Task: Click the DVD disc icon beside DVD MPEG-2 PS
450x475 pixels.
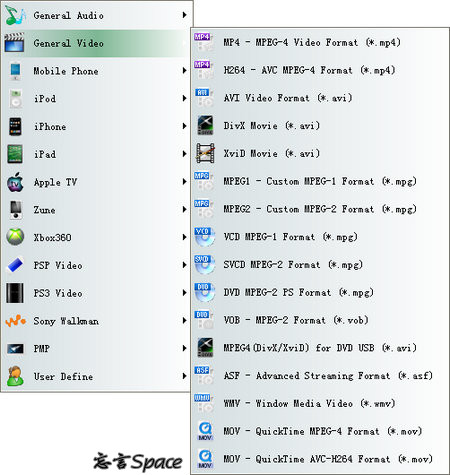Action: point(204,292)
